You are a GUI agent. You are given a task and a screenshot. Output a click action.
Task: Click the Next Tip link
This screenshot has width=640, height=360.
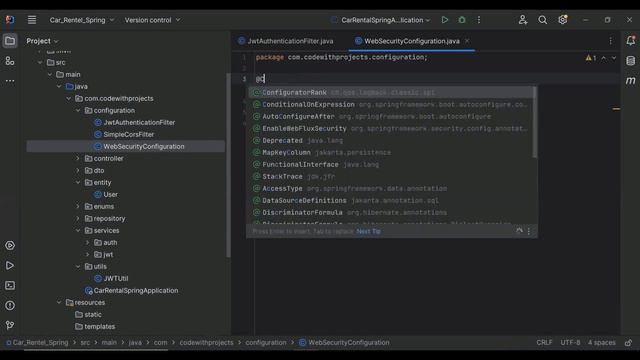pos(369,231)
